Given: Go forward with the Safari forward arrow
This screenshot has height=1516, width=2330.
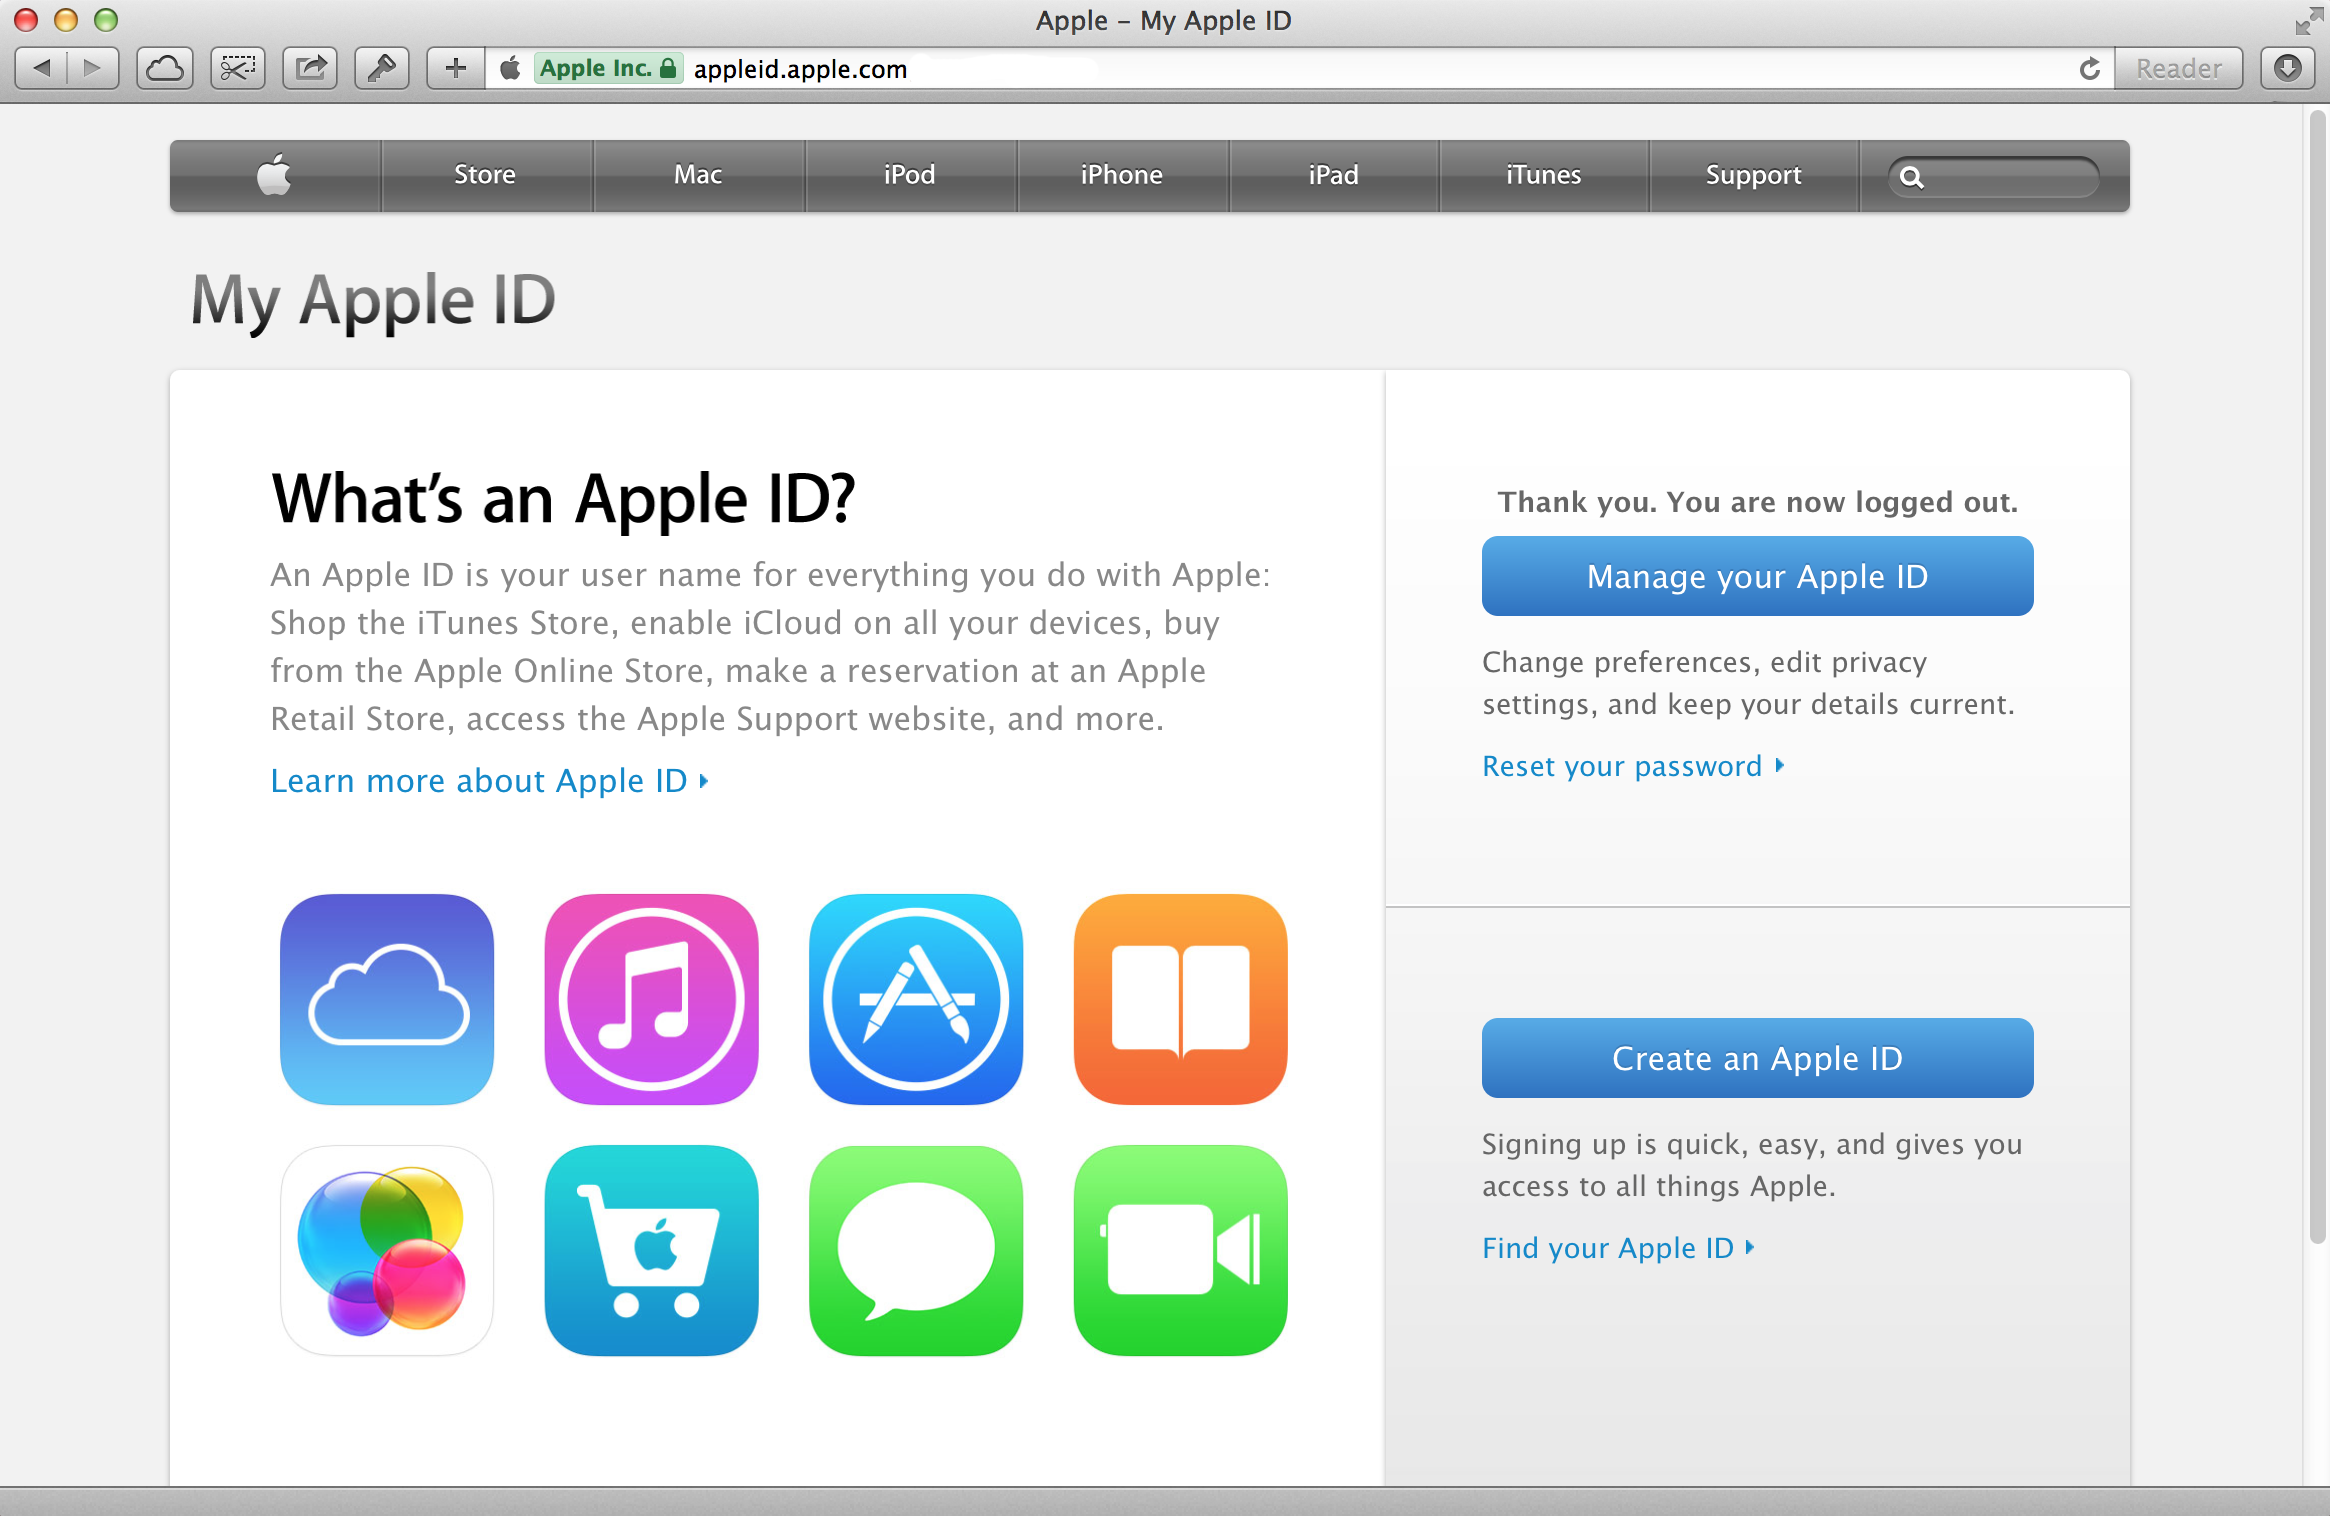Looking at the screenshot, I should pyautogui.click(x=93, y=68).
